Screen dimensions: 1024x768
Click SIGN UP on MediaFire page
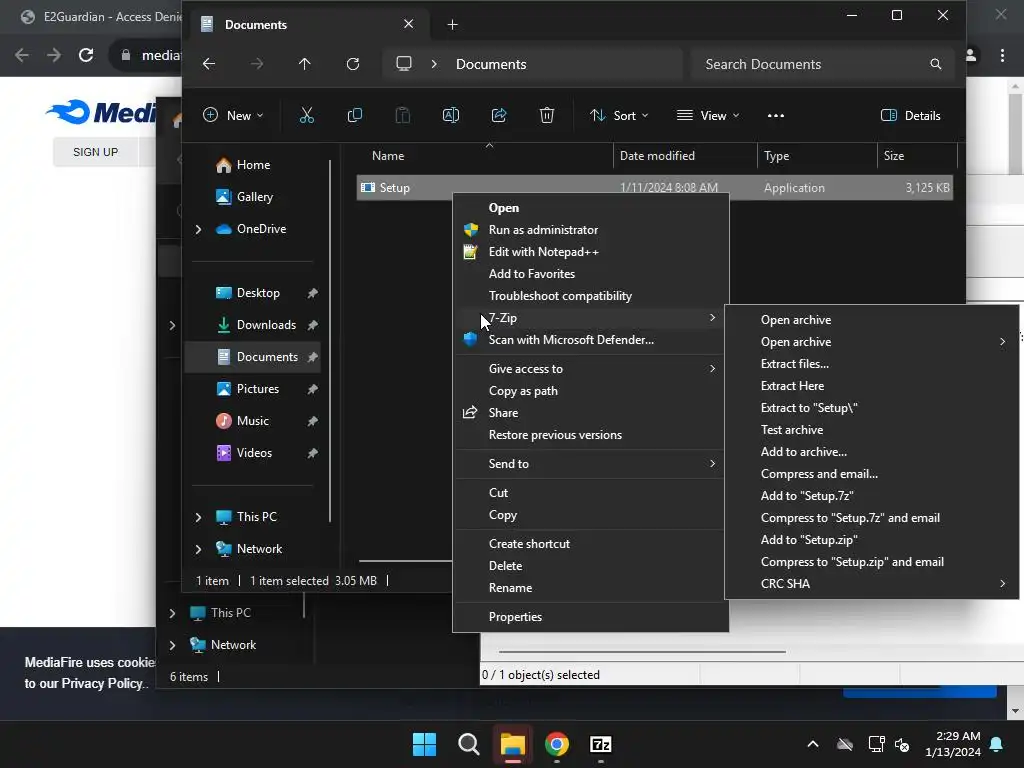[x=95, y=152]
